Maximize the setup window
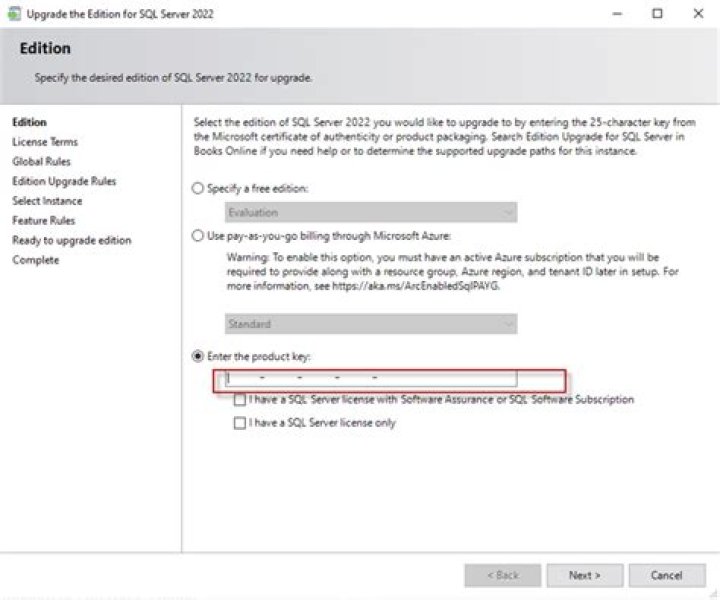This screenshot has width=720, height=600. point(658,14)
